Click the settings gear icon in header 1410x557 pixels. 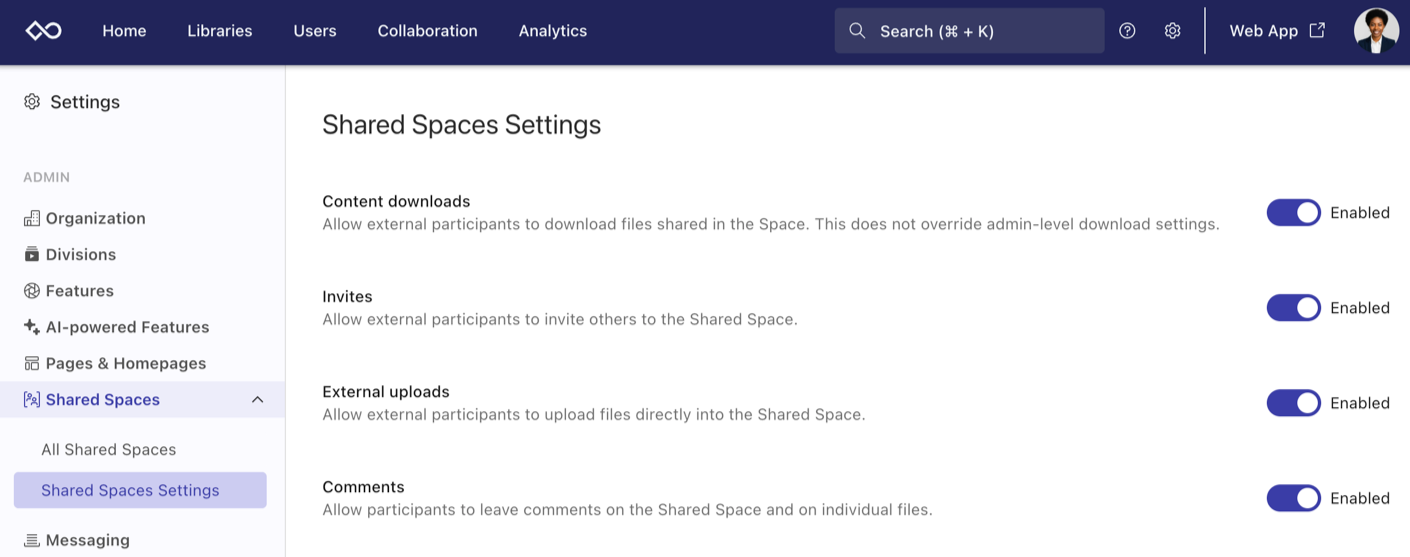[1172, 31]
